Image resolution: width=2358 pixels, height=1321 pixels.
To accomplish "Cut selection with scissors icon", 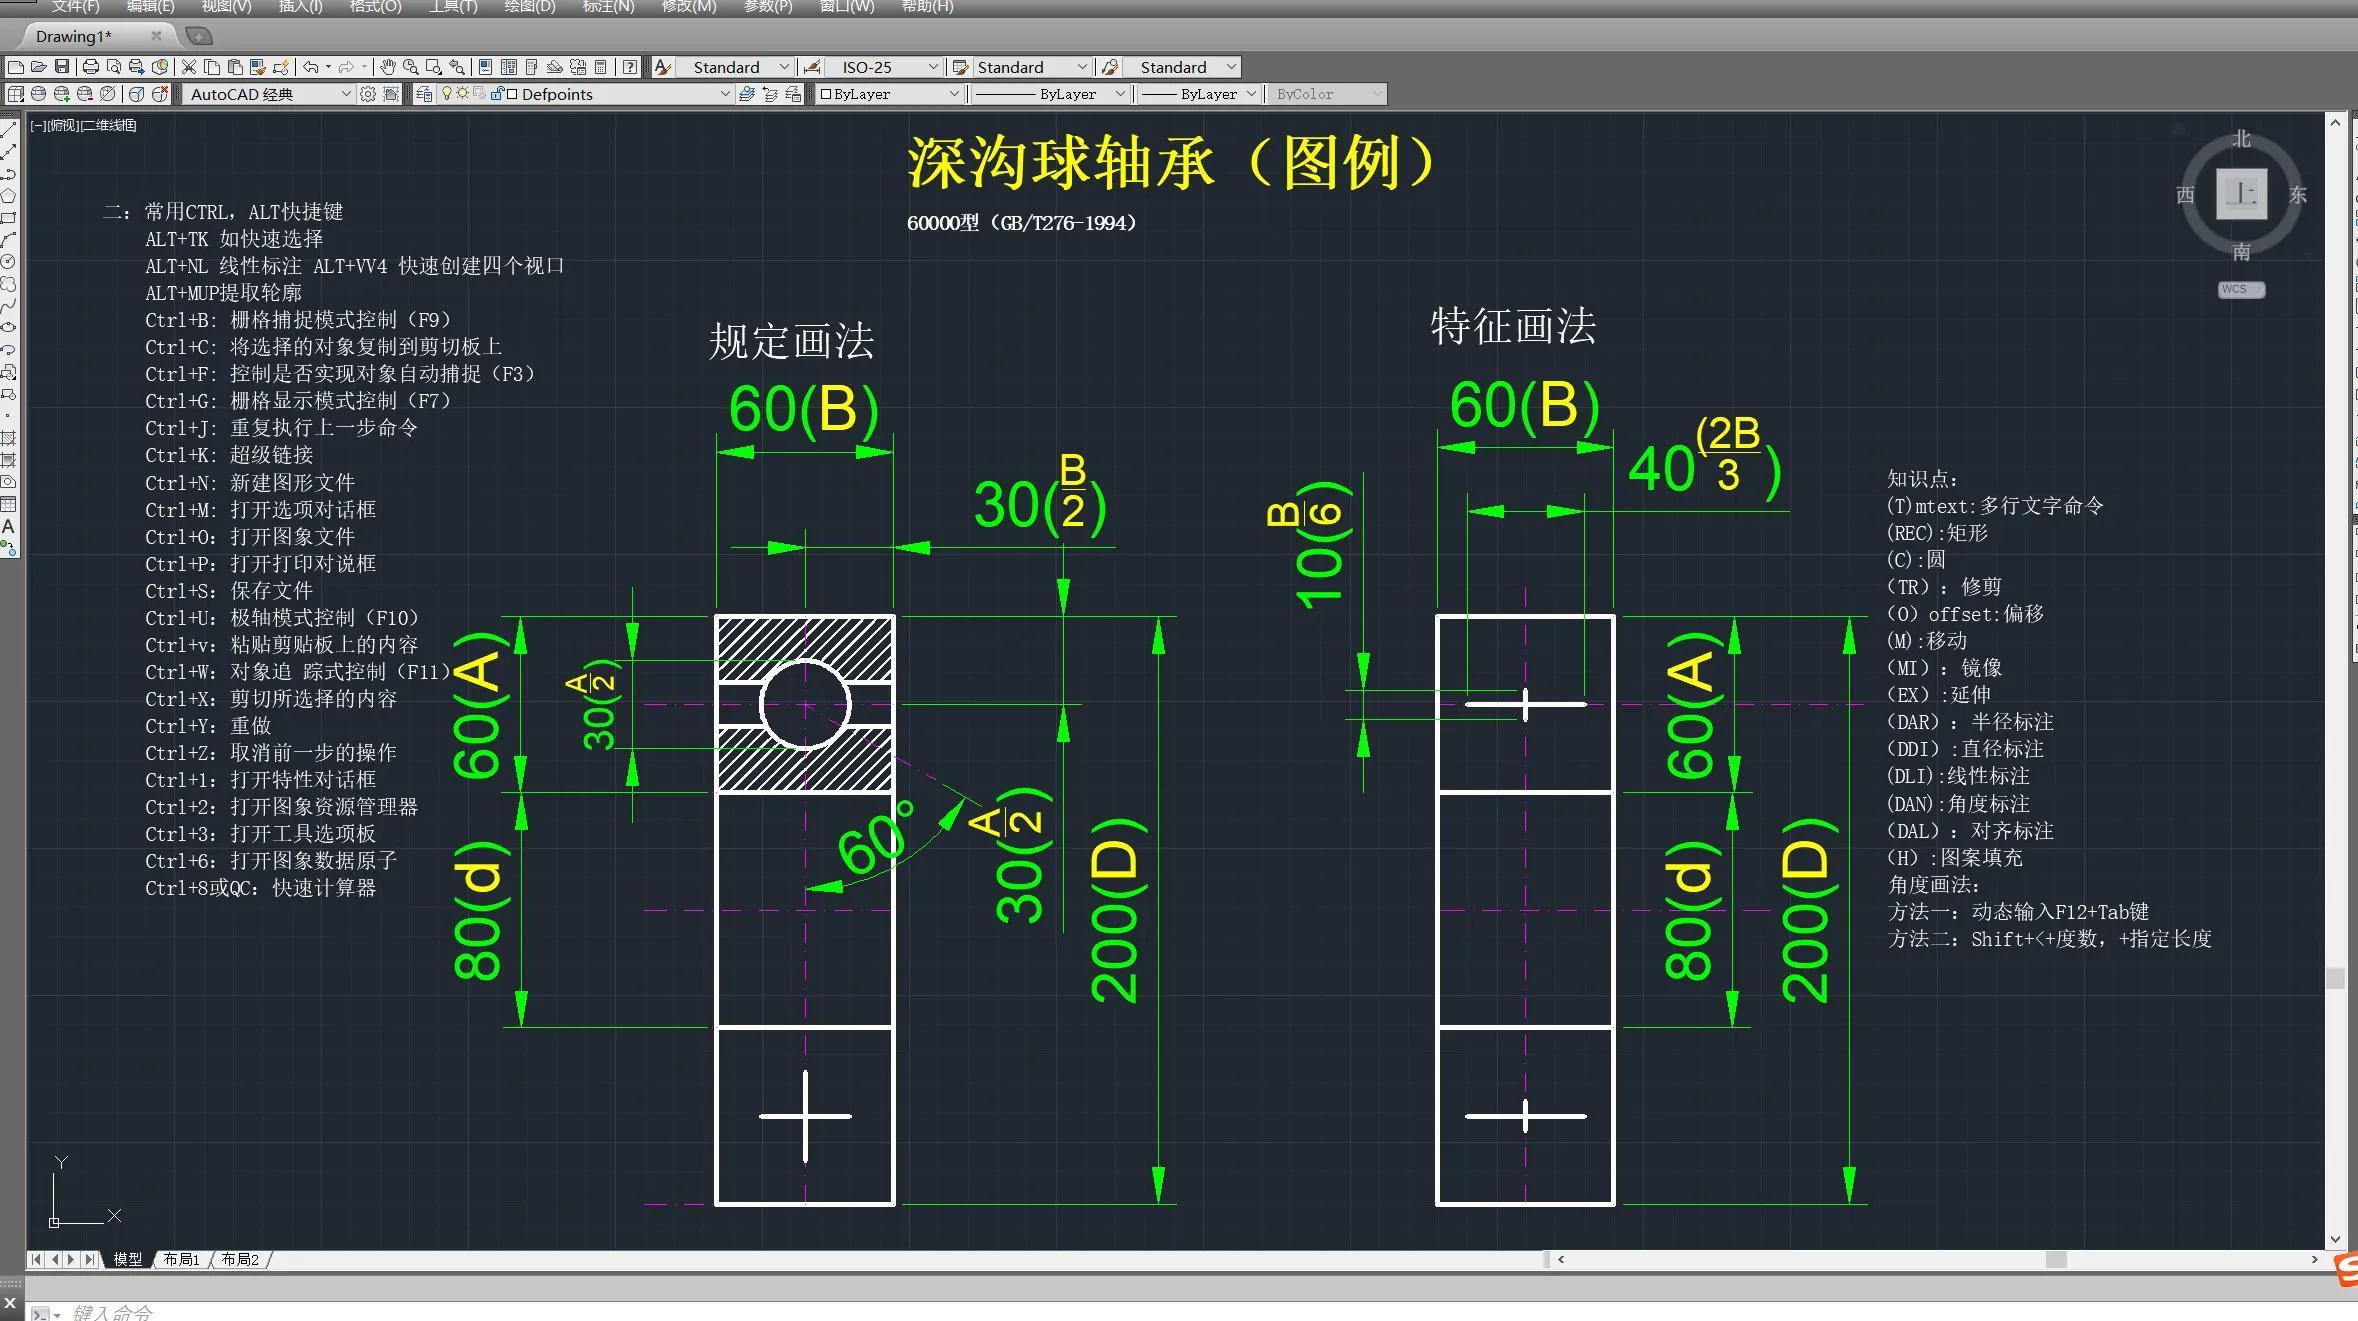I will pyautogui.click(x=188, y=67).
